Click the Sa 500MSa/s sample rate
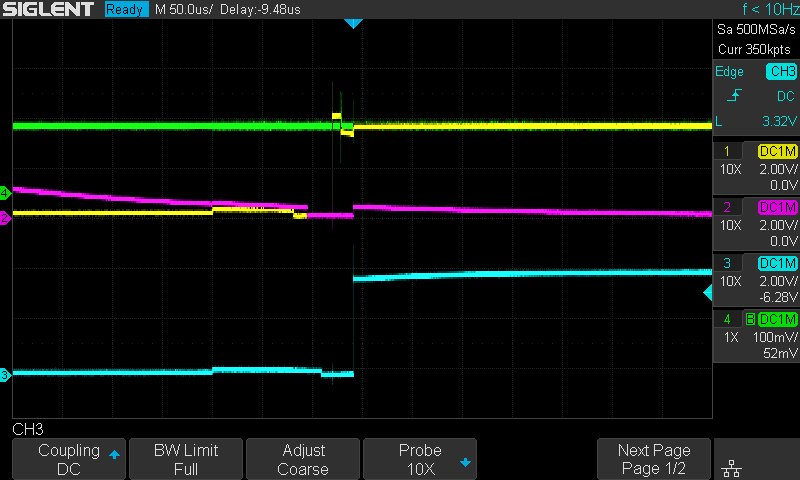The height and width of the screenshot is (480, 800). point(756,30)
